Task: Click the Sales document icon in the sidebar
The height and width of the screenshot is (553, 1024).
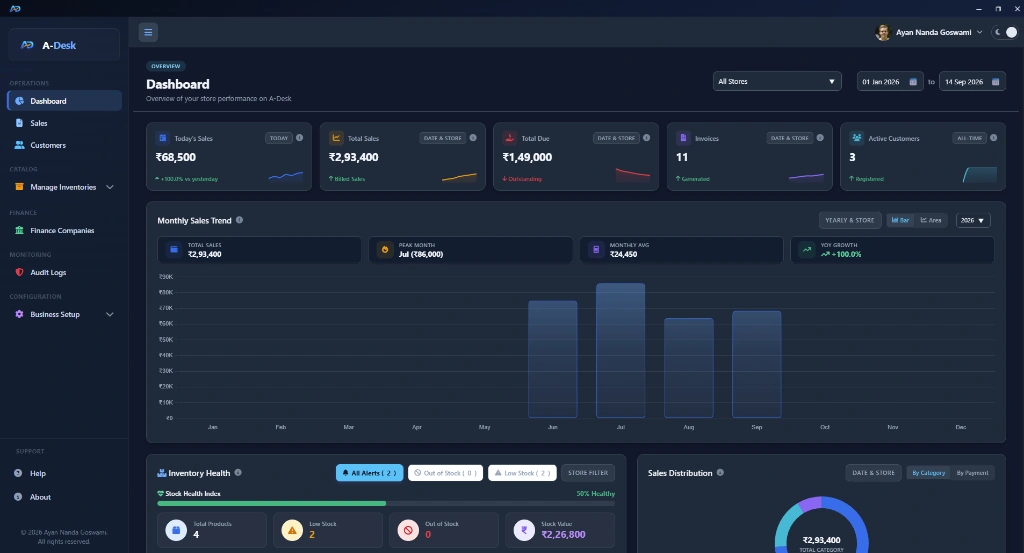Action: [20, 123]
